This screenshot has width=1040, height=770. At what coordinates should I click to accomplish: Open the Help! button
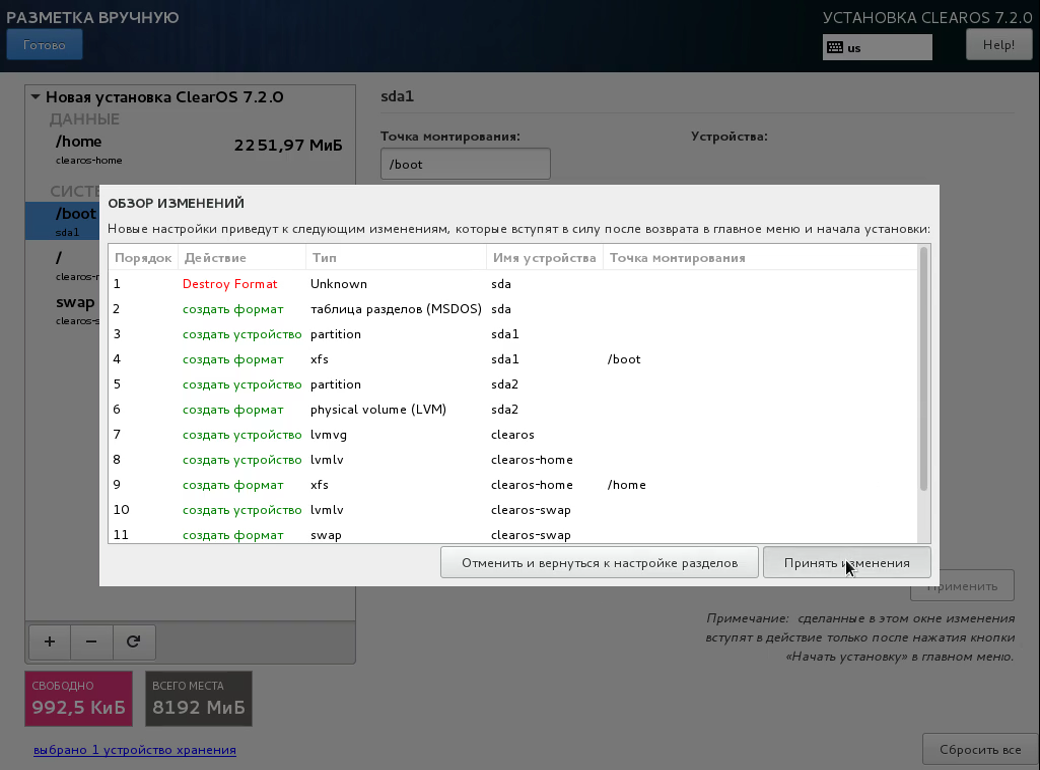coord(998,45)
